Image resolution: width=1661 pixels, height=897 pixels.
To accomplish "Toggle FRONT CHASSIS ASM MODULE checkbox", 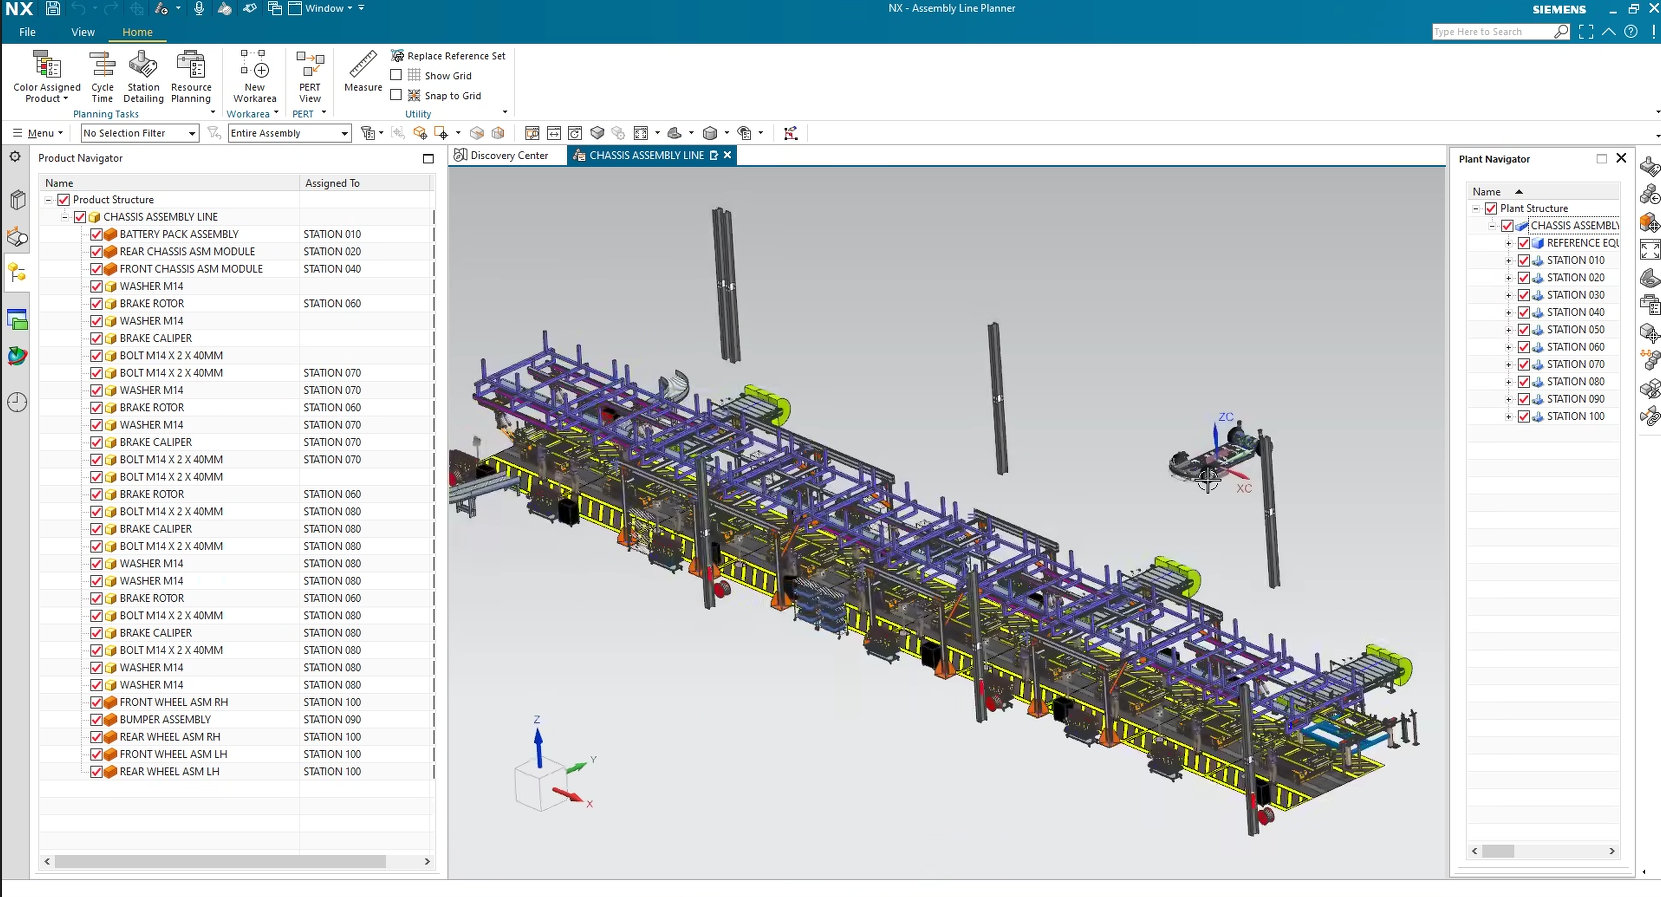I will (x=96, y=269).
